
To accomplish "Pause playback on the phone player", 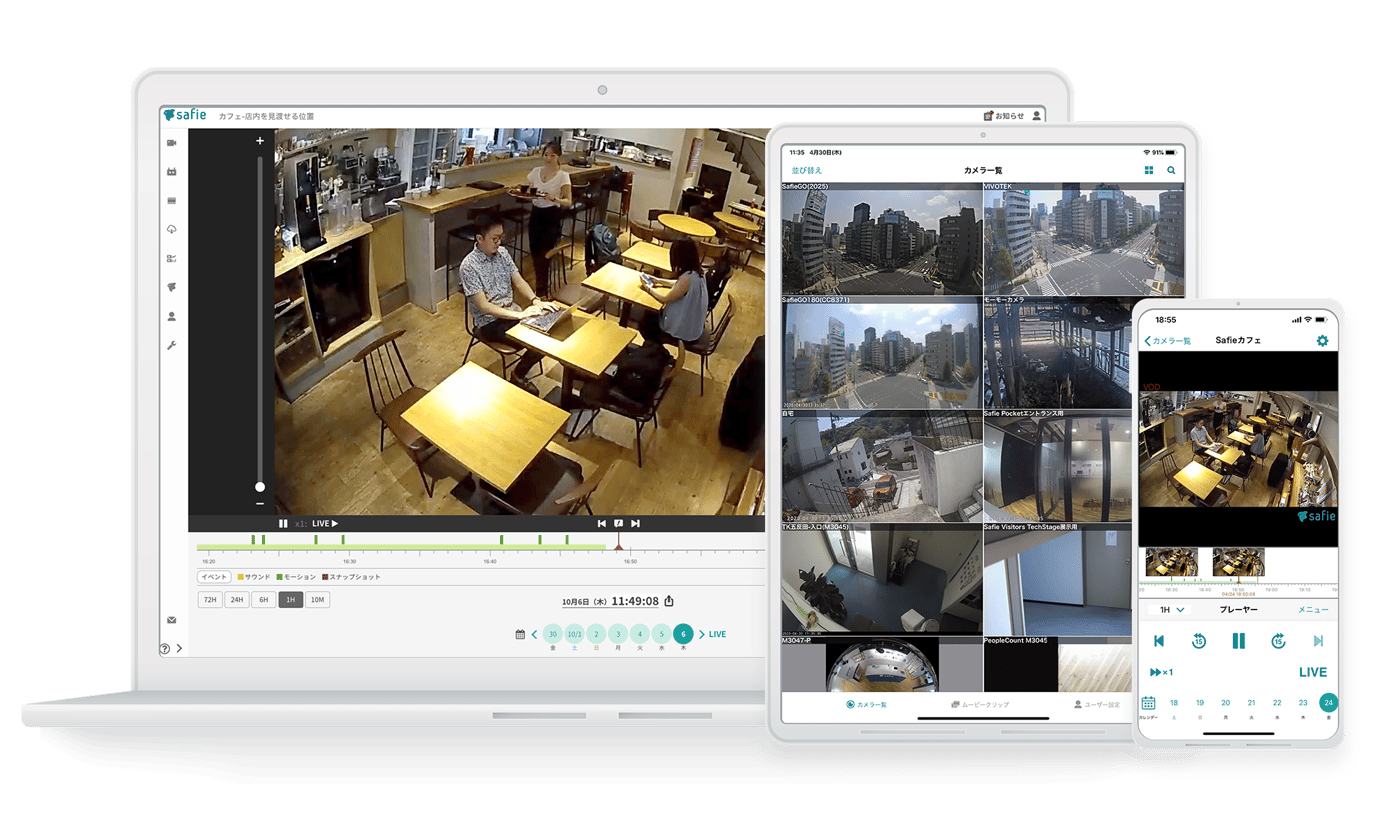I will point(1239,641).
